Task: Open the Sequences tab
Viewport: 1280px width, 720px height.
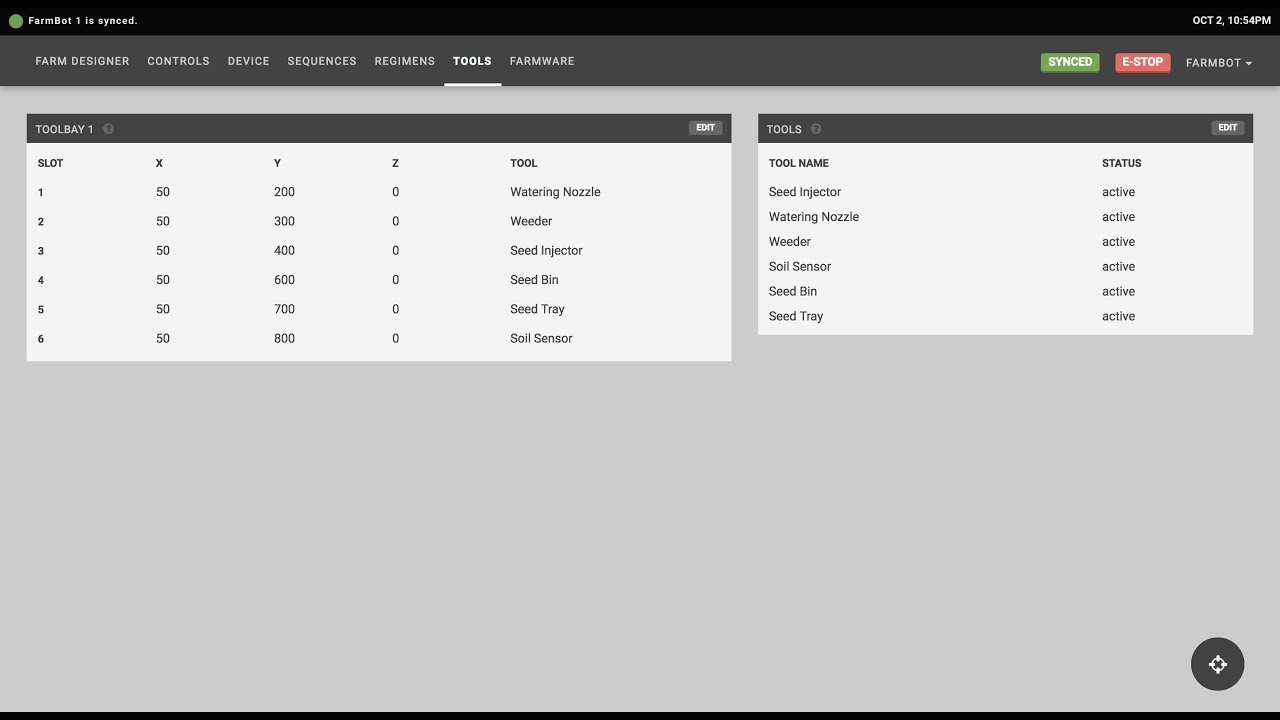Action: point(322,61)
